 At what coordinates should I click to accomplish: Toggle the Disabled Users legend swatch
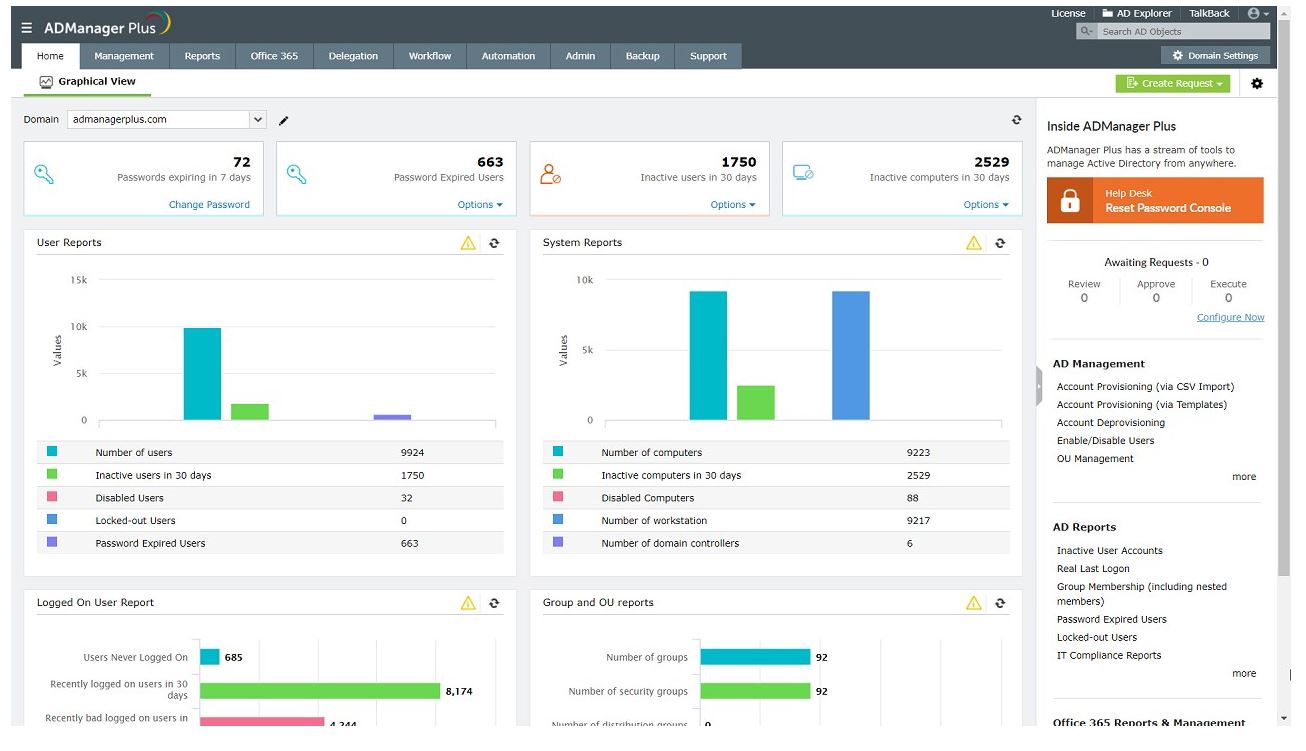52,497
